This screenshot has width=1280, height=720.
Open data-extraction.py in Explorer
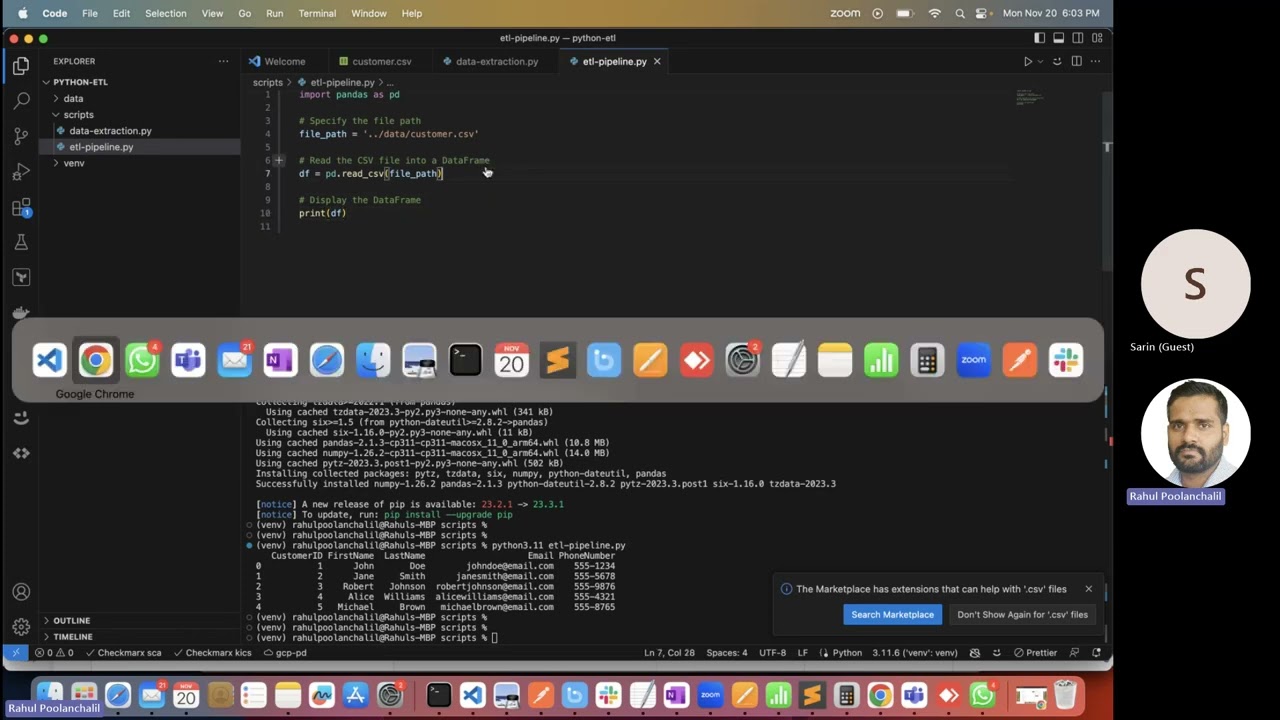(x=140, y=130)
